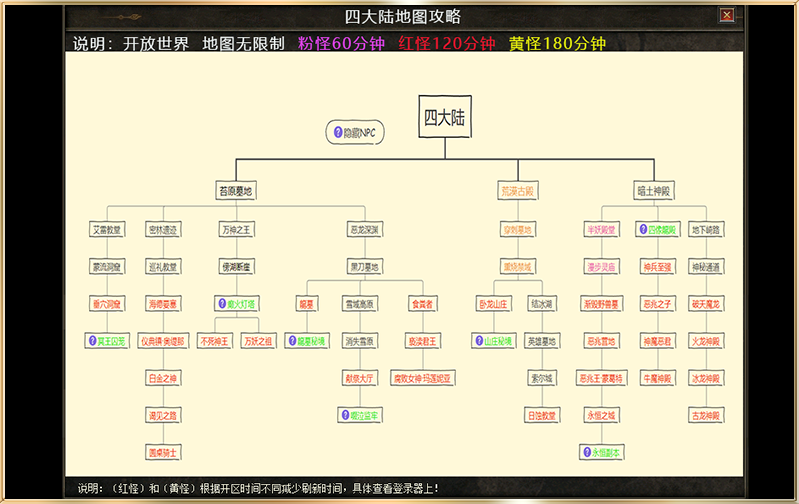Click the 不死神王 boss node
799x504 pixels.
point(215,341)
